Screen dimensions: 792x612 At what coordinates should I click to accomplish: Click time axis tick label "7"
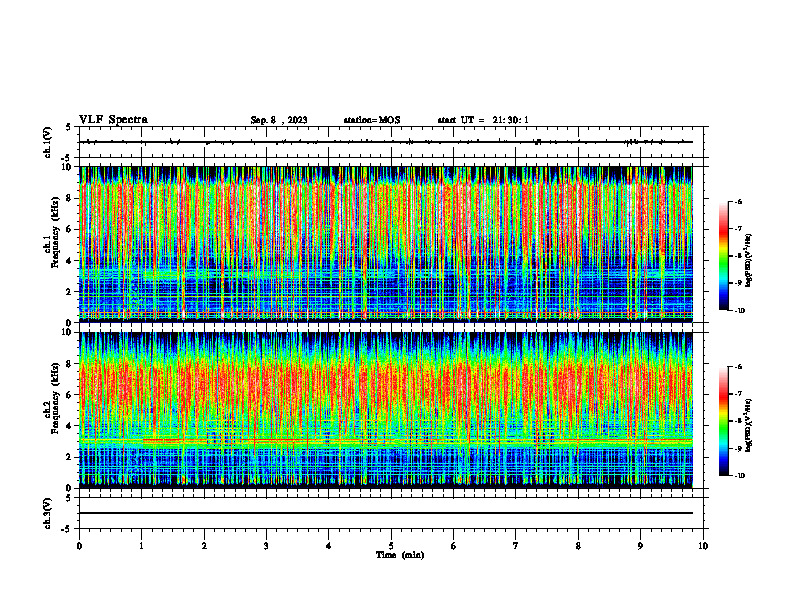coord(516,546)
